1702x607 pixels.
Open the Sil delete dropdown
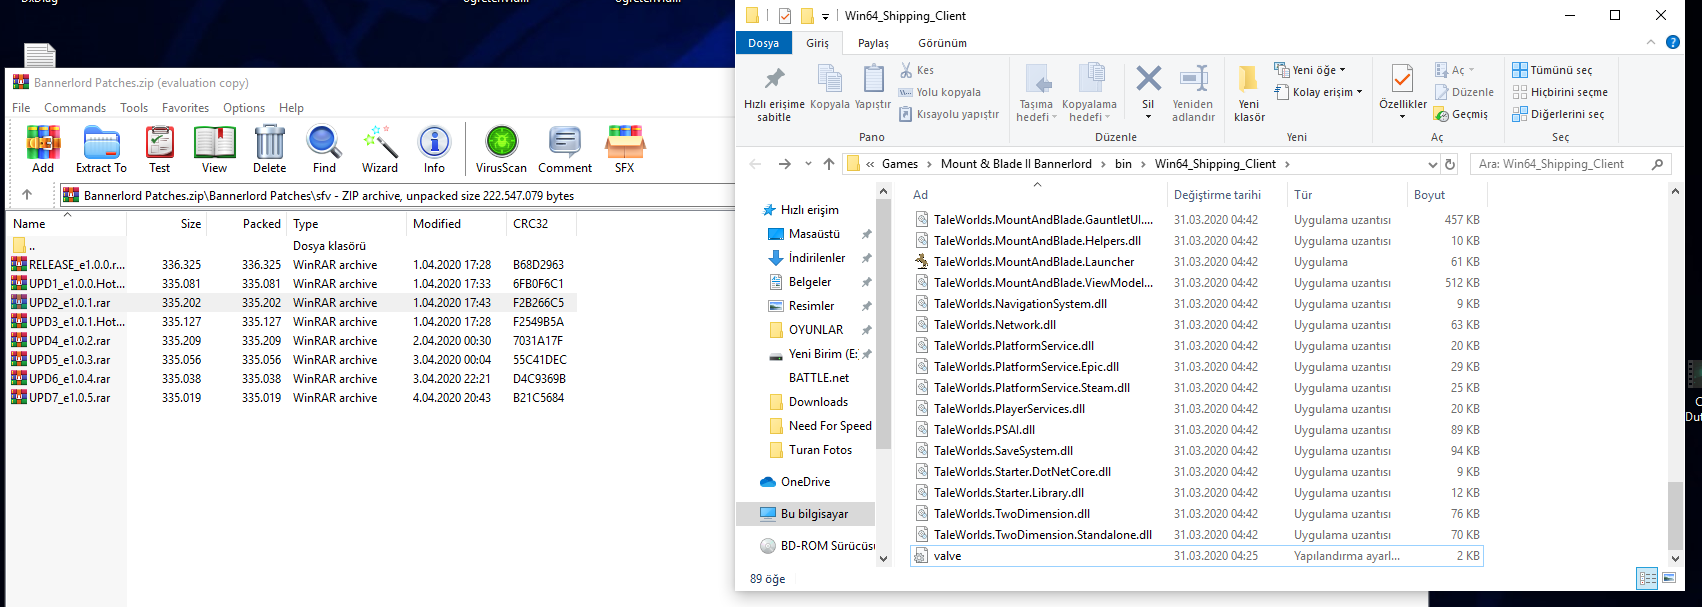click(x=1148, y=117)
